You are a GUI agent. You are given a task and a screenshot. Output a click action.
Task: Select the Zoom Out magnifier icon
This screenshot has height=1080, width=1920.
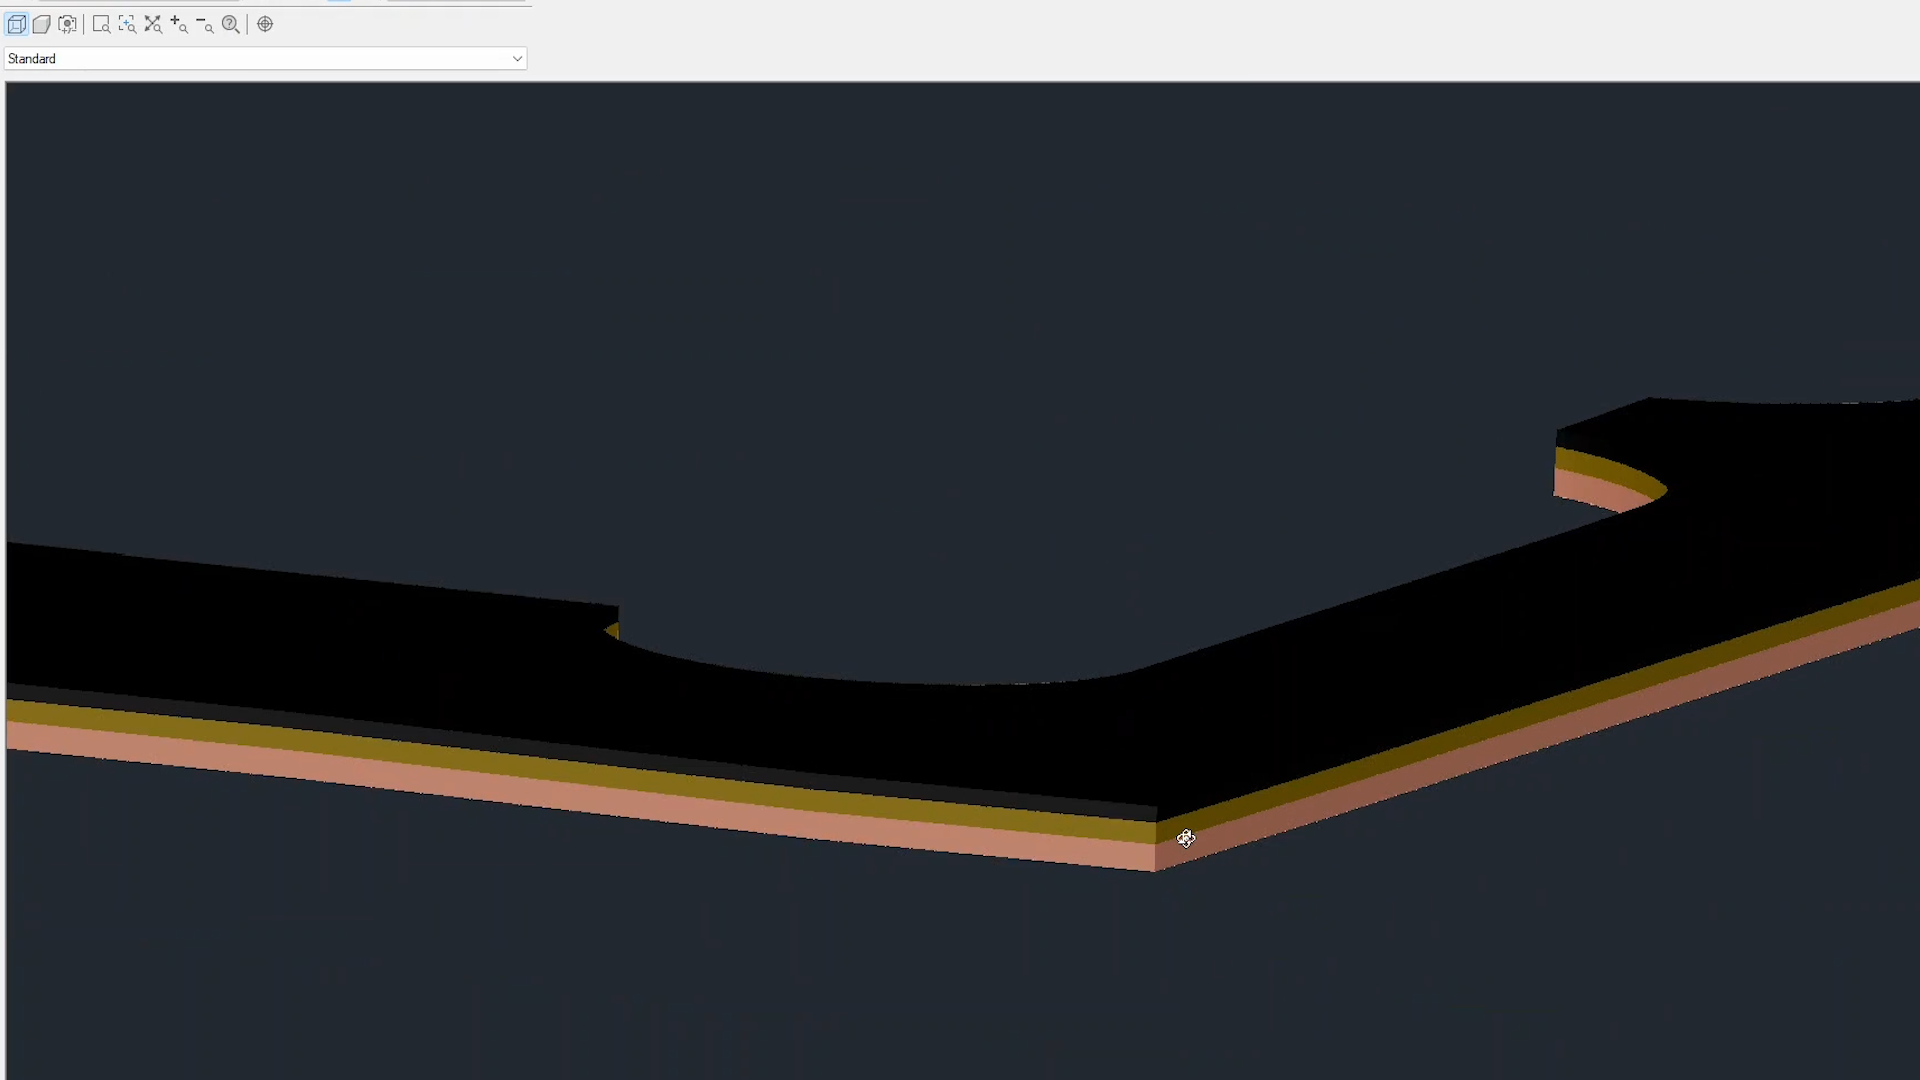point(205,24)
